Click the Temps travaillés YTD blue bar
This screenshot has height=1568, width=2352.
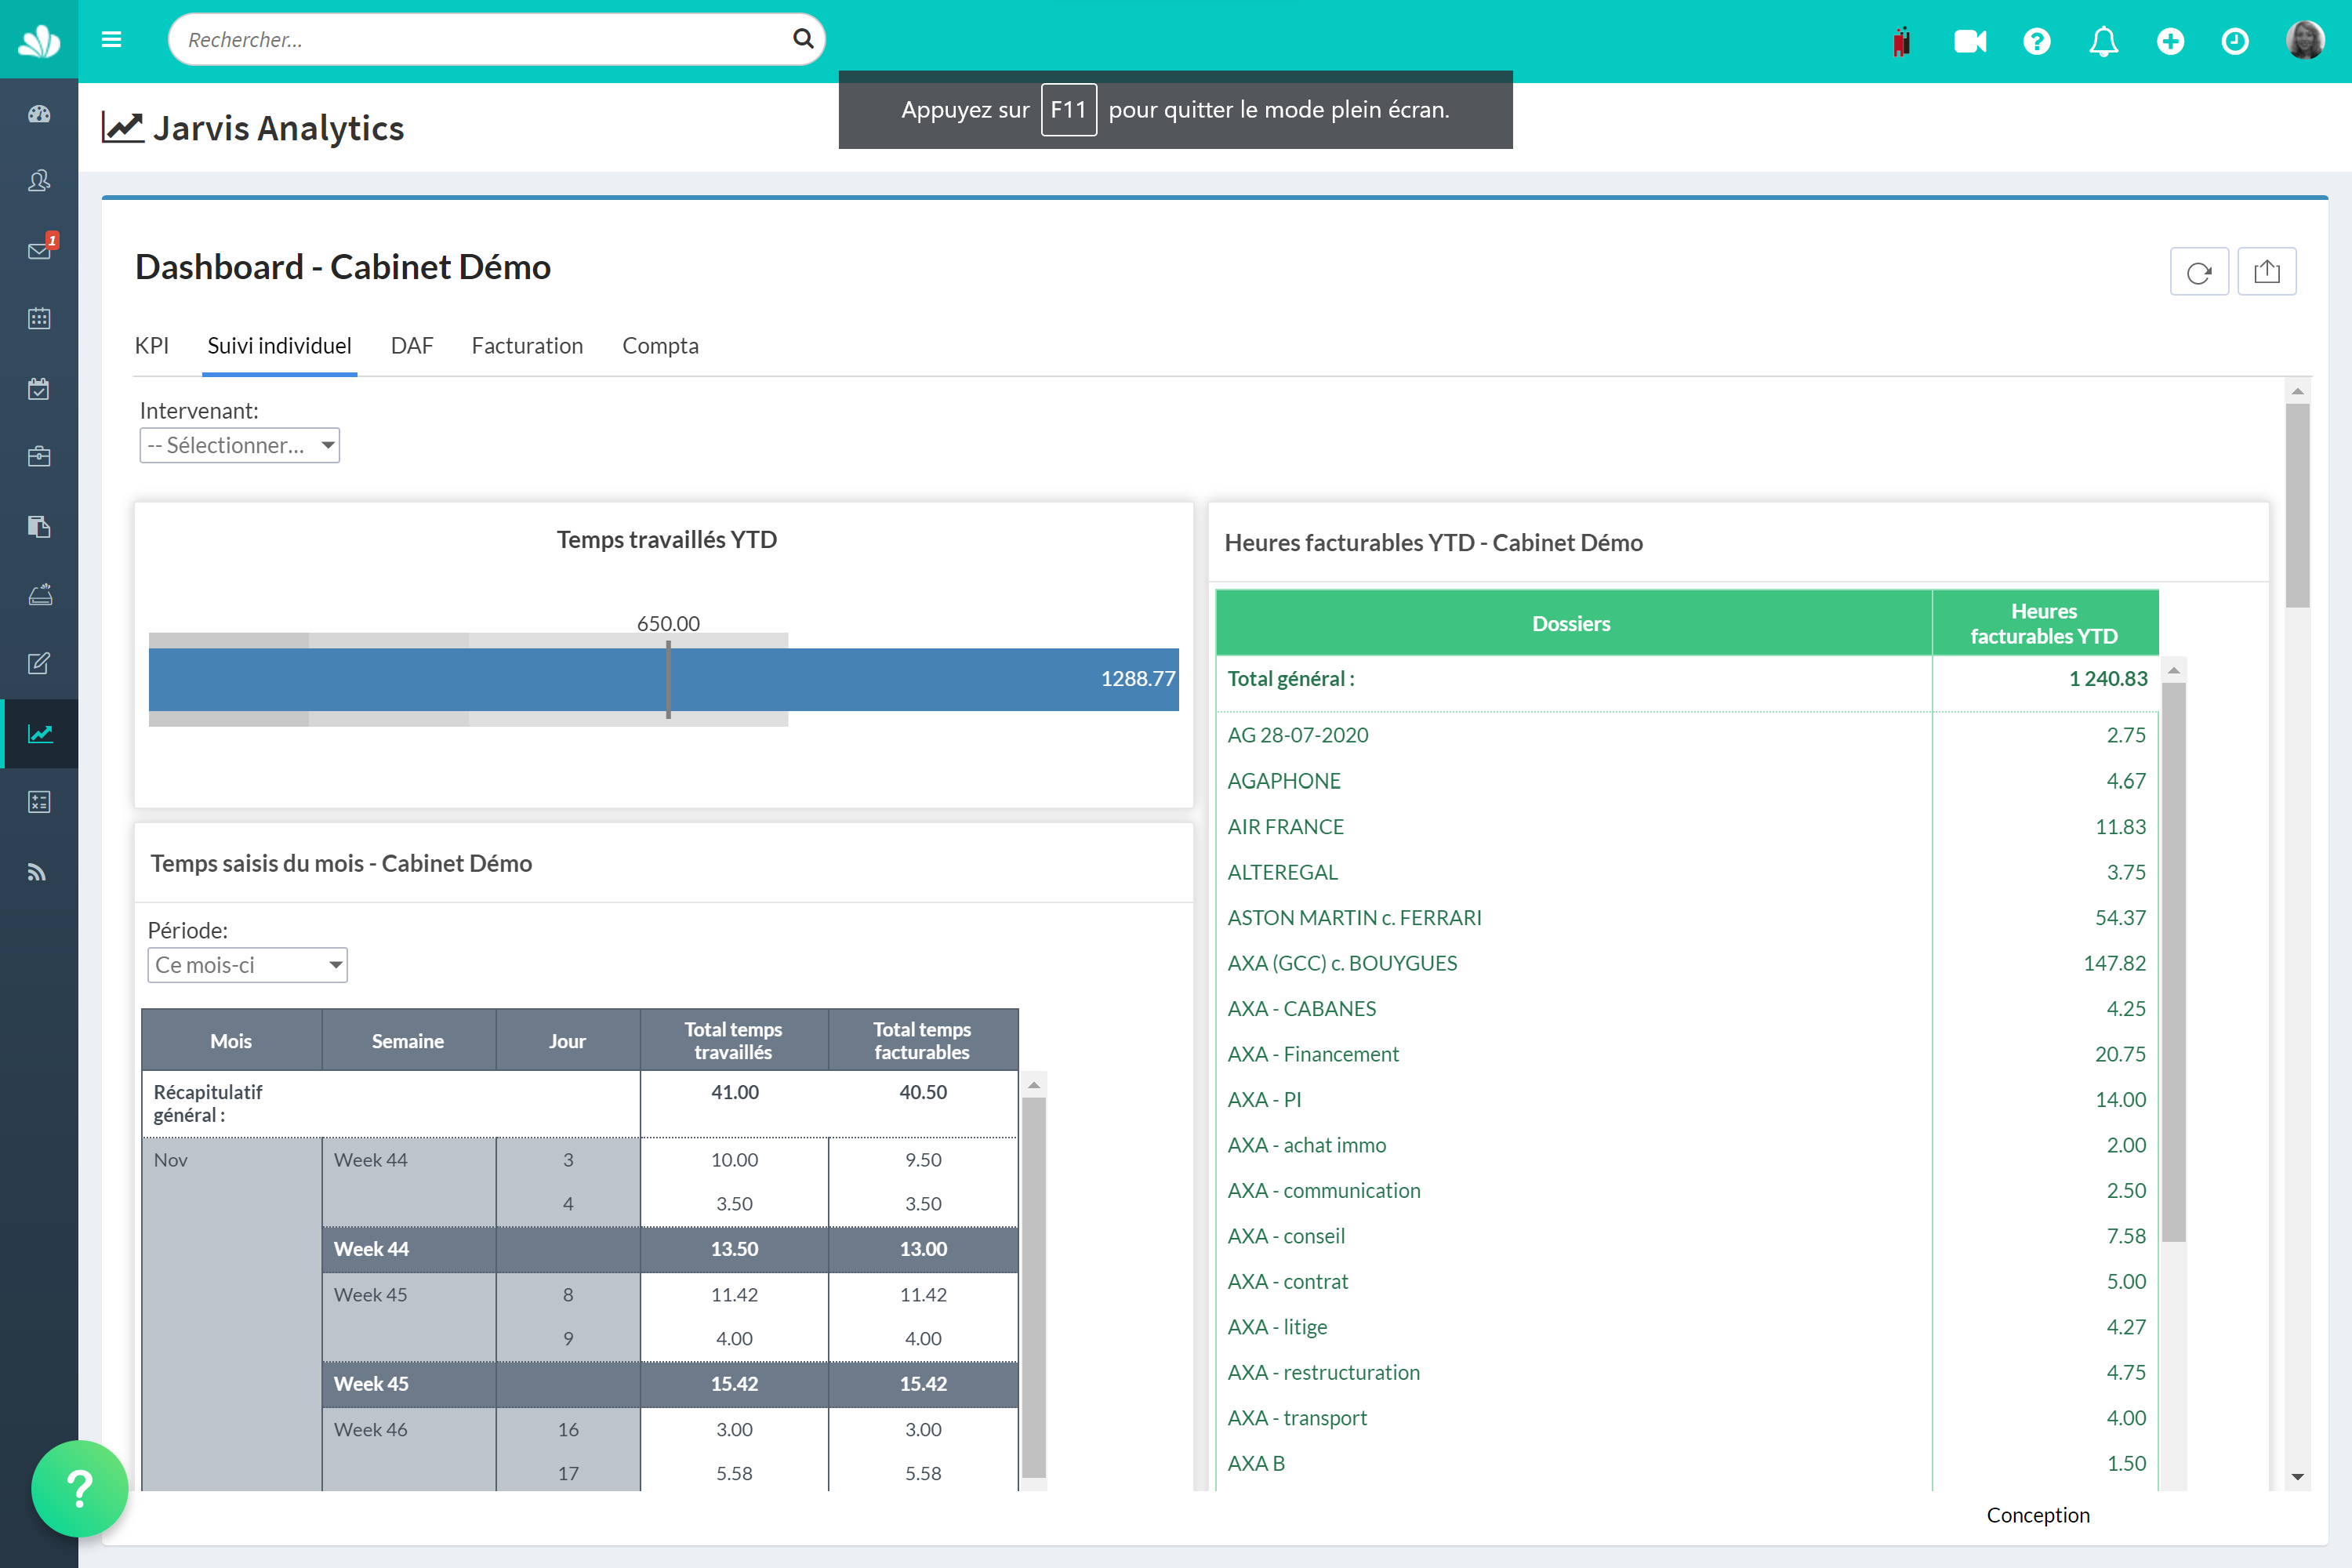tap(663, 680)
